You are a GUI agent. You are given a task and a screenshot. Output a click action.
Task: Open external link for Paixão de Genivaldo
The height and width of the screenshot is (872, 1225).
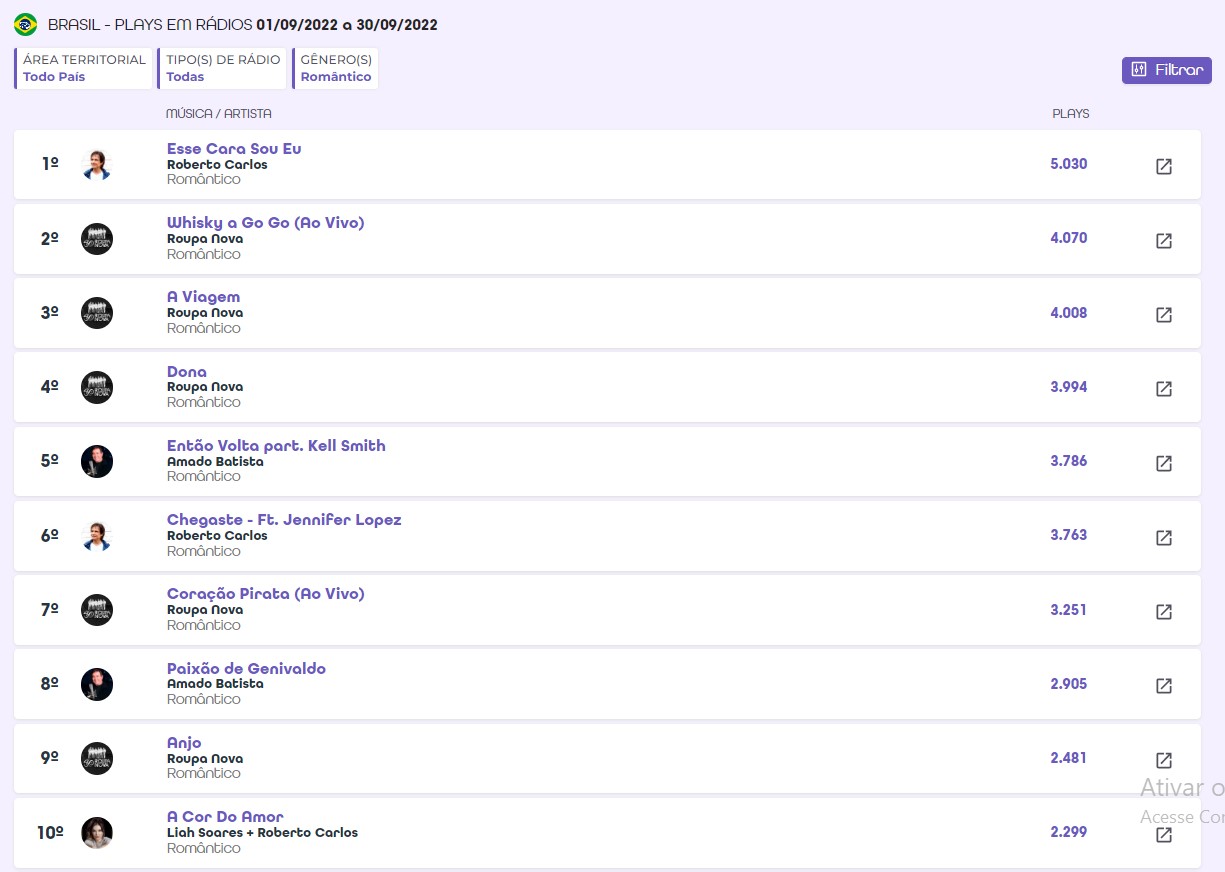1164,686
